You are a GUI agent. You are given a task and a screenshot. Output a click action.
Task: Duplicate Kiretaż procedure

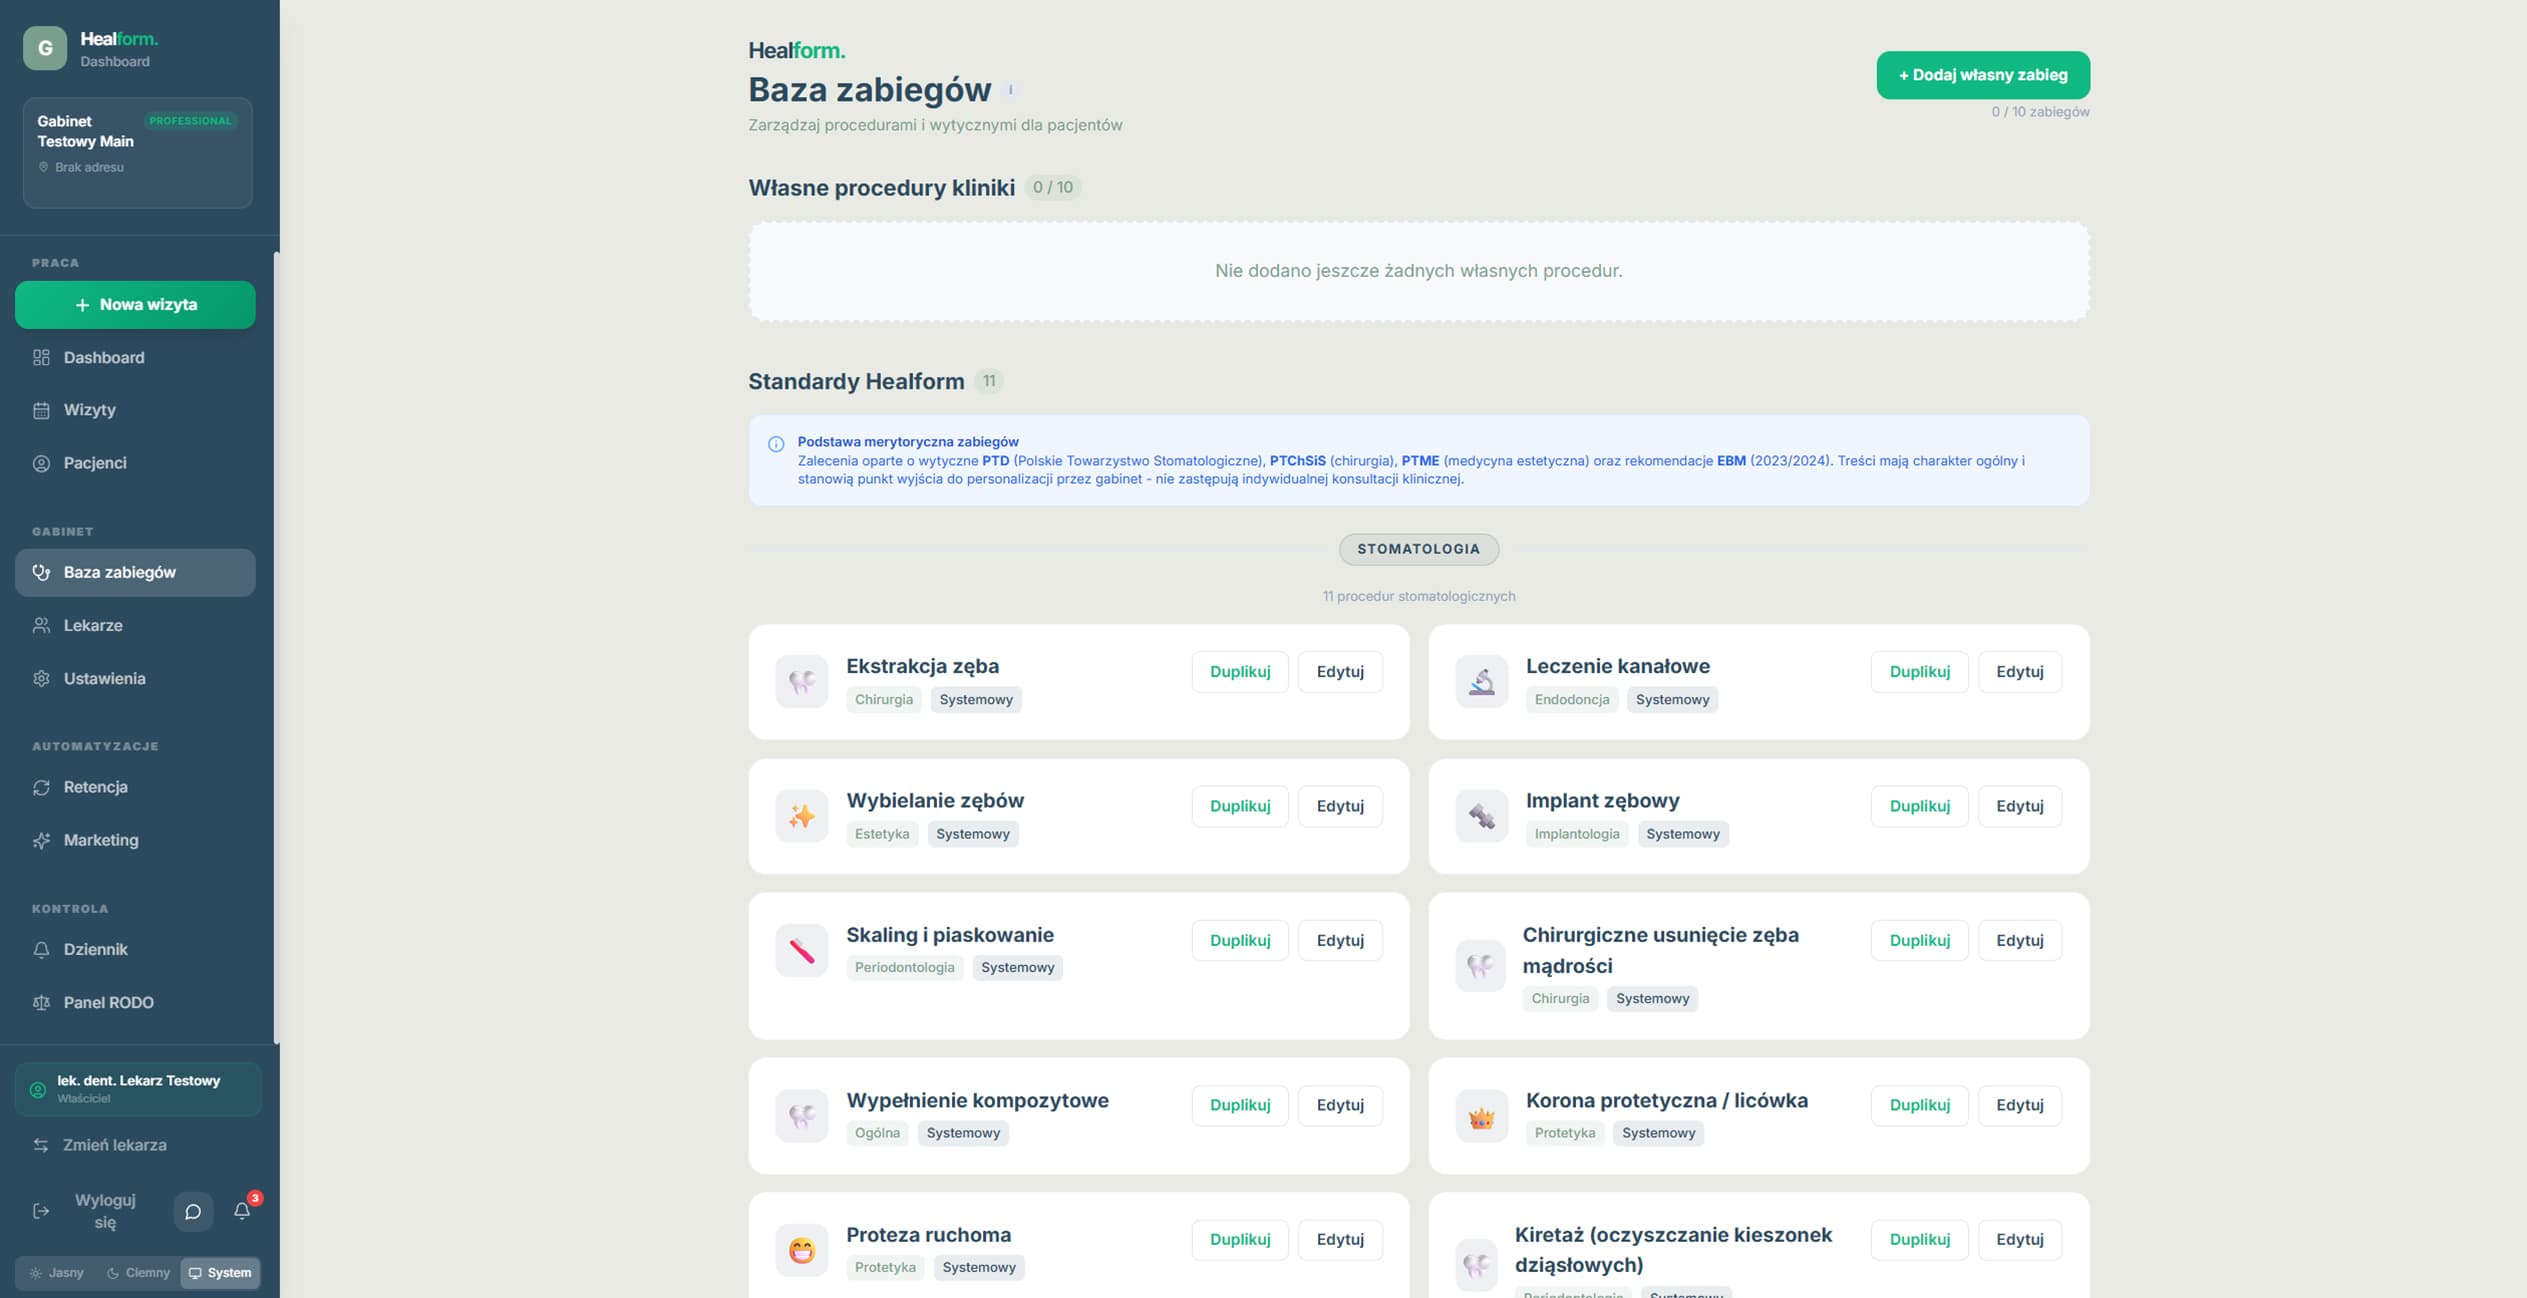point(1920,1240)
